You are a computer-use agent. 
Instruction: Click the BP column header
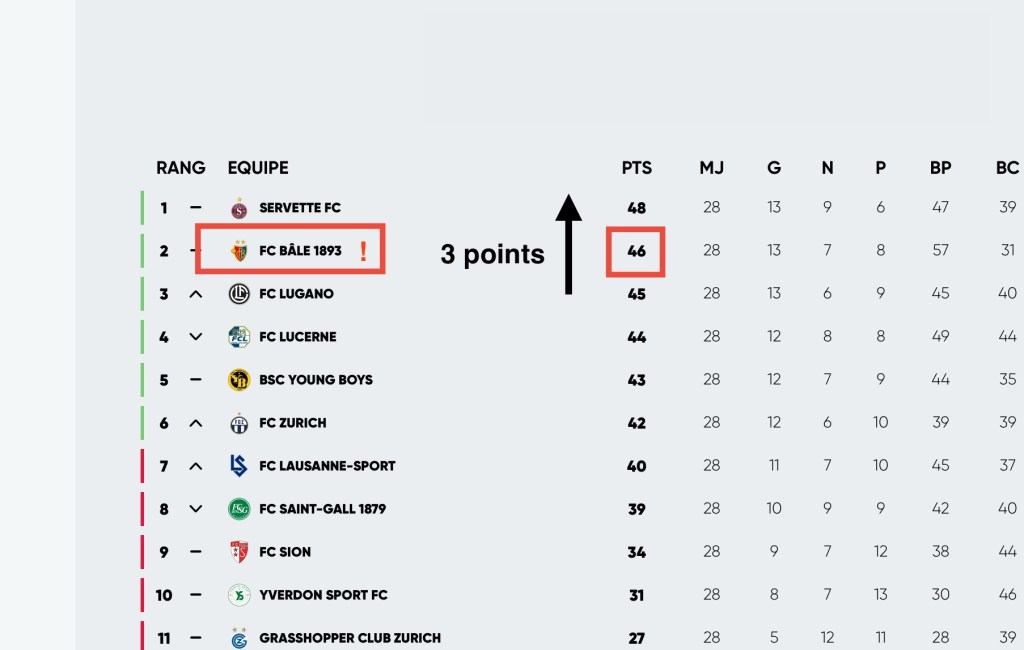pos(940,168)
